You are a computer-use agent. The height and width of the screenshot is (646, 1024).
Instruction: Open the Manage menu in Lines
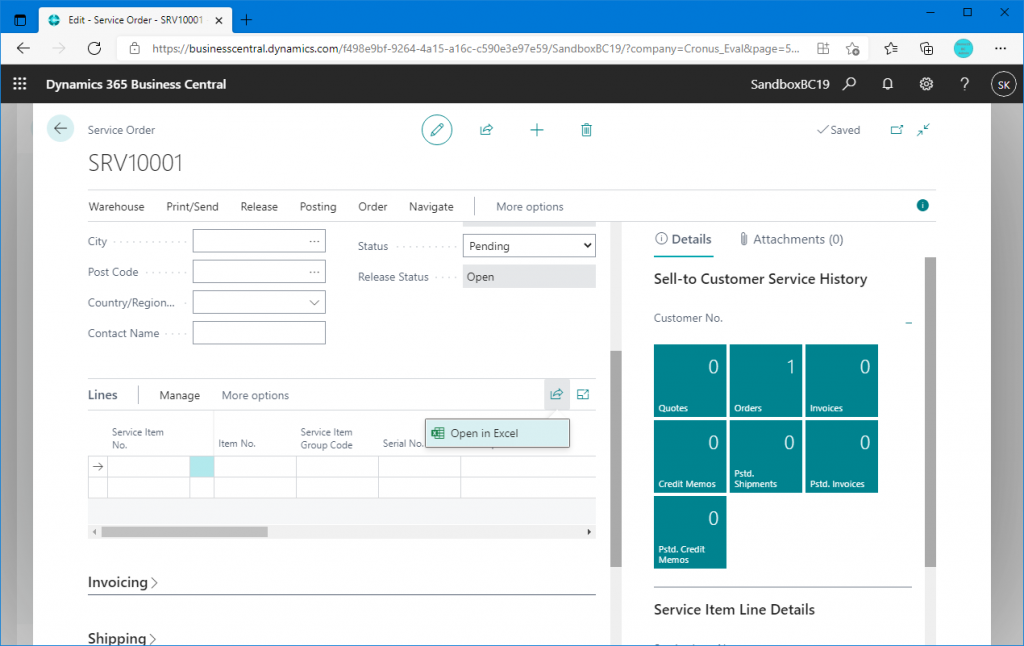[x=180, y=395]
